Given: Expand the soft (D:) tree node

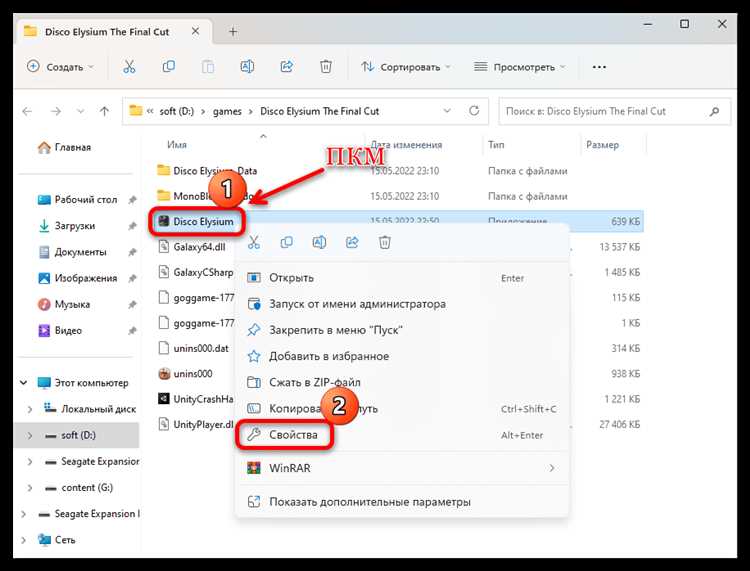Looking at the screenshot, I should pos(30,436).
